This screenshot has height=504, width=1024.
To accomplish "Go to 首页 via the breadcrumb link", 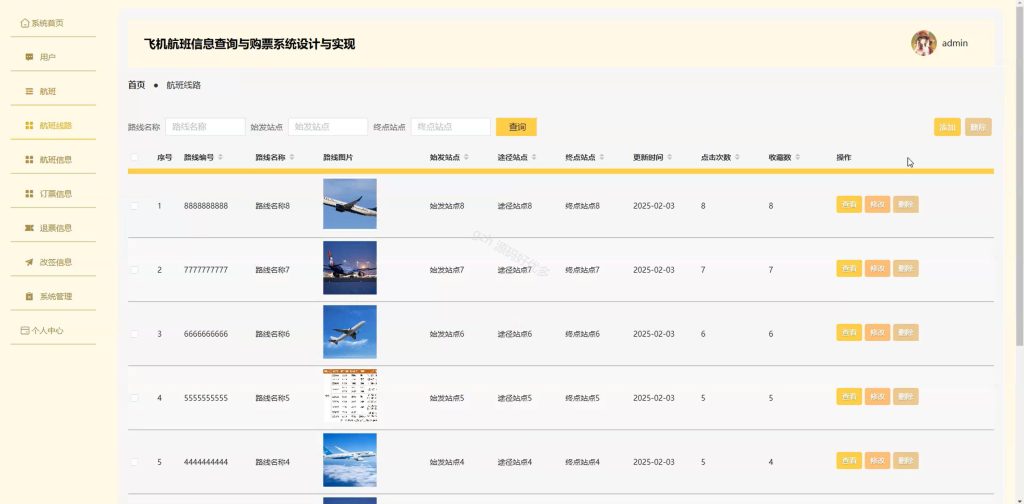I will pyautogui.click(x=136, y=85).
